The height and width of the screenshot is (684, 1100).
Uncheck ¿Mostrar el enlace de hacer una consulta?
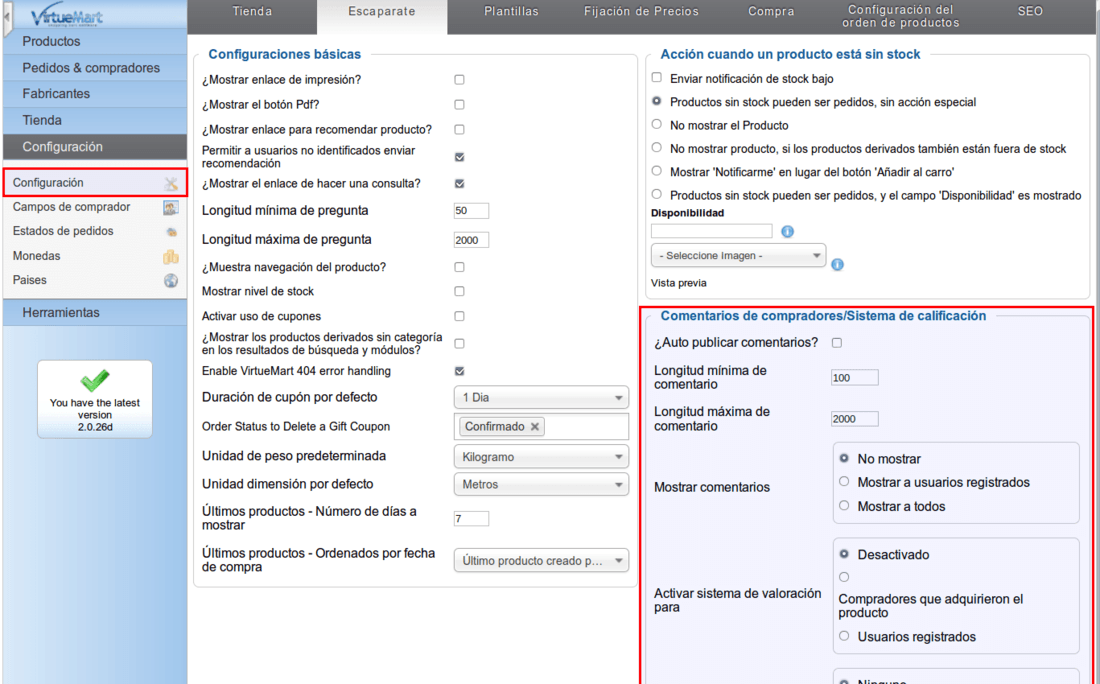[x=460, y=184]
